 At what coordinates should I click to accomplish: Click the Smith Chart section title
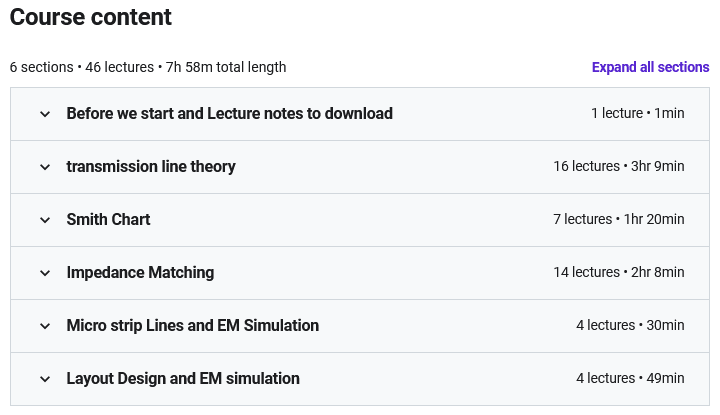click(108, 219)
